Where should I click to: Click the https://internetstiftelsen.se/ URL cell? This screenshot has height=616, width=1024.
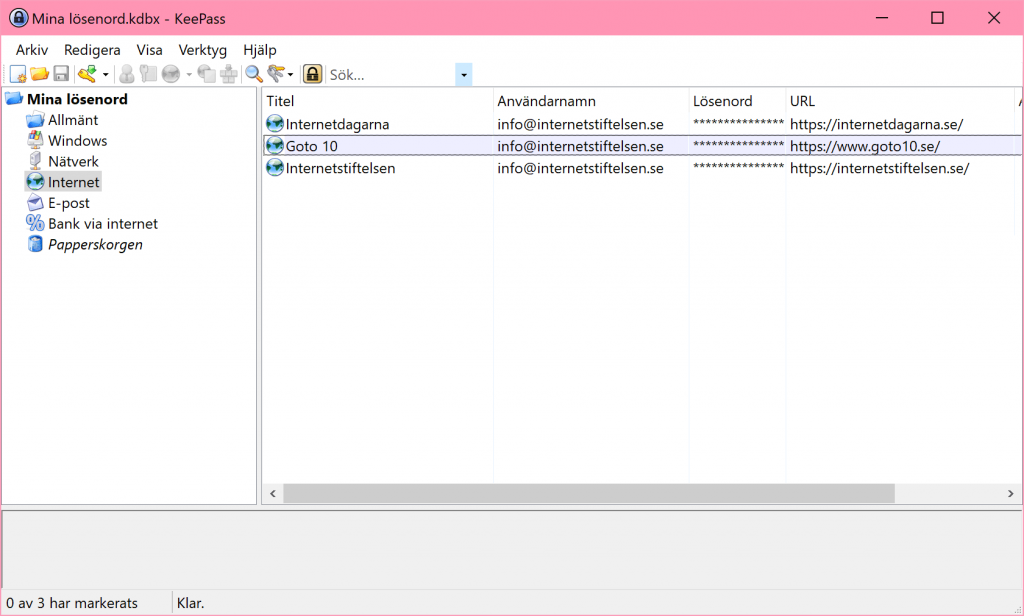pos(880,169)
